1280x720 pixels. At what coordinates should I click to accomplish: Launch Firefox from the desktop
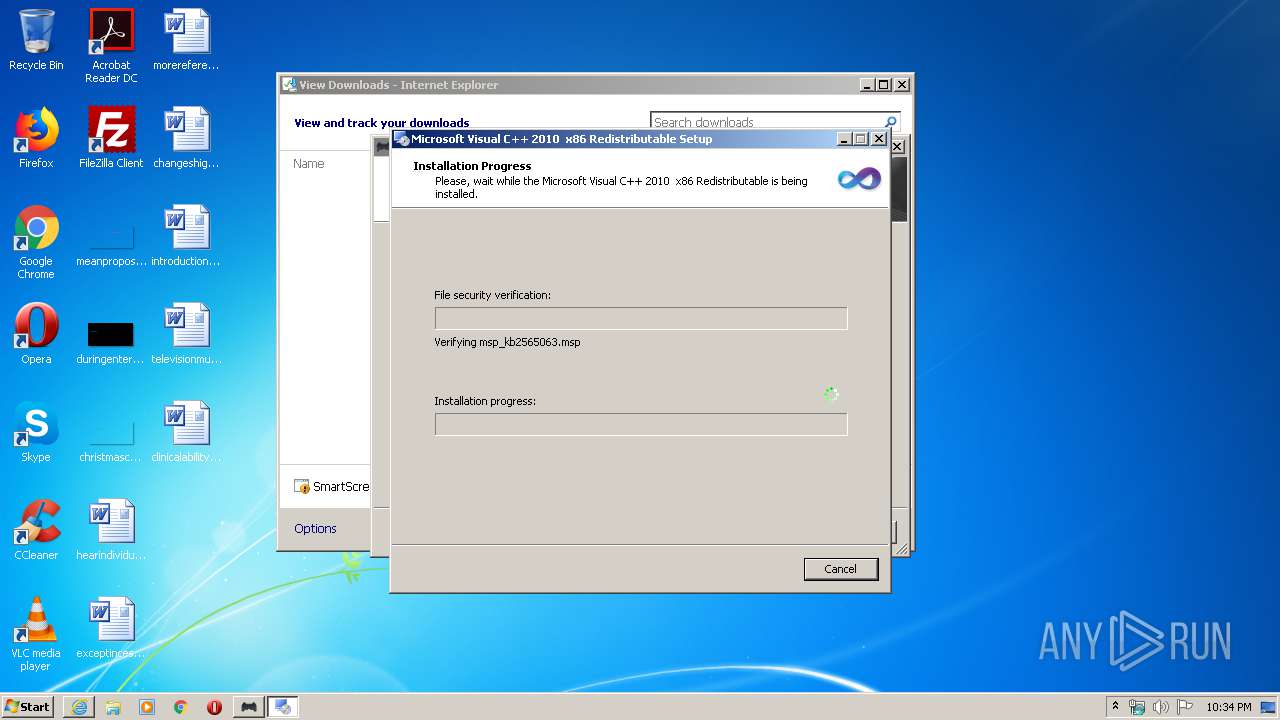tap(36, 138)
